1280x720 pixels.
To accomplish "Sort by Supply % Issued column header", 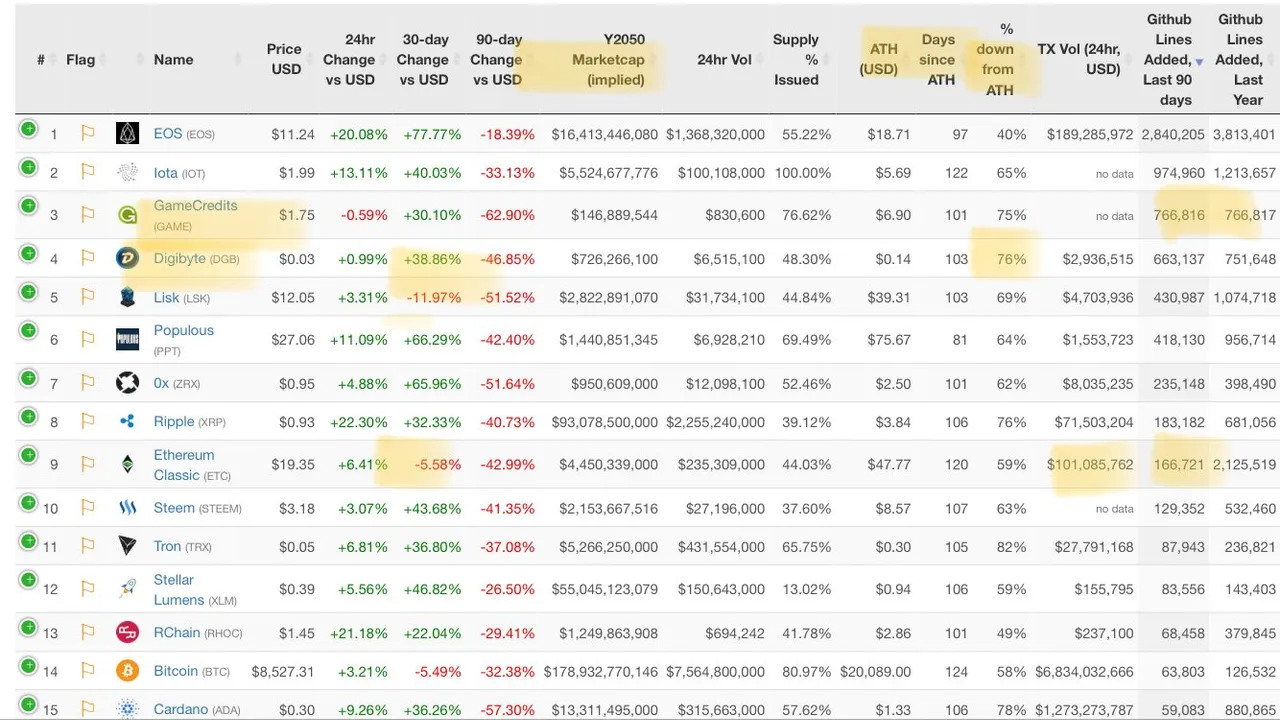I will click(797, 59).
